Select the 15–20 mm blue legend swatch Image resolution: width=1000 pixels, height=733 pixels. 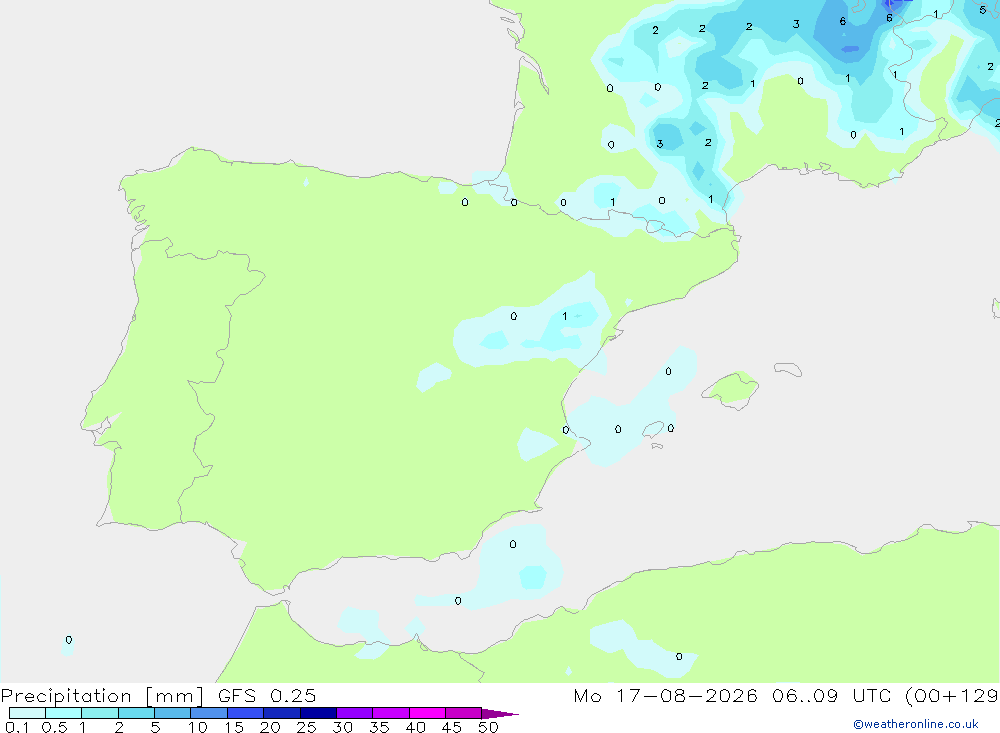pos(246,713)
